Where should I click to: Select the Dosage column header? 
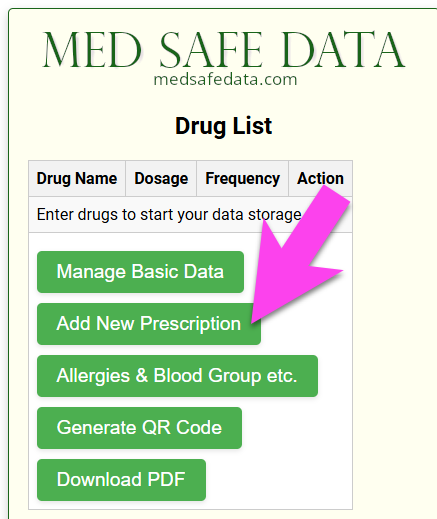pos(161,178)
